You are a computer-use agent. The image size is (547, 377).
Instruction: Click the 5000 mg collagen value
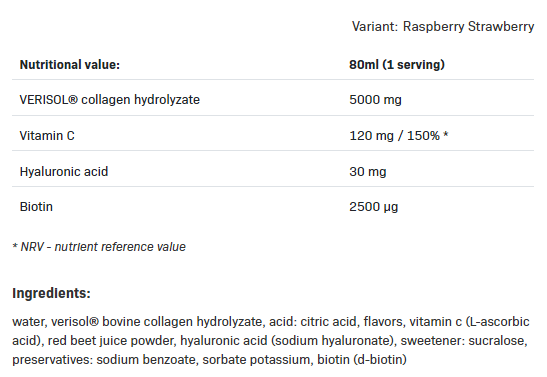(x=375, y=100)
